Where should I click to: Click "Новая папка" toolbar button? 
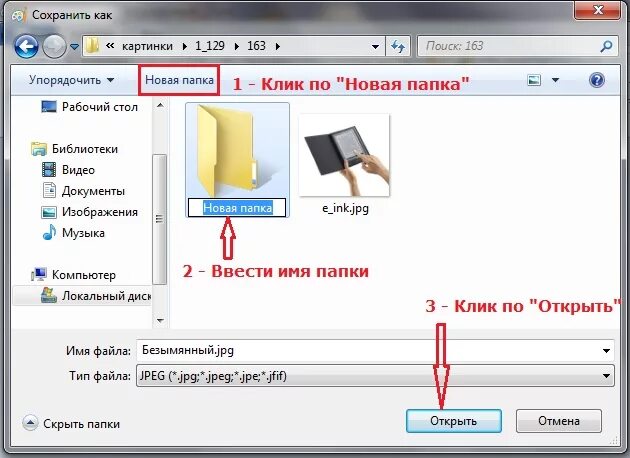(179, 80)
